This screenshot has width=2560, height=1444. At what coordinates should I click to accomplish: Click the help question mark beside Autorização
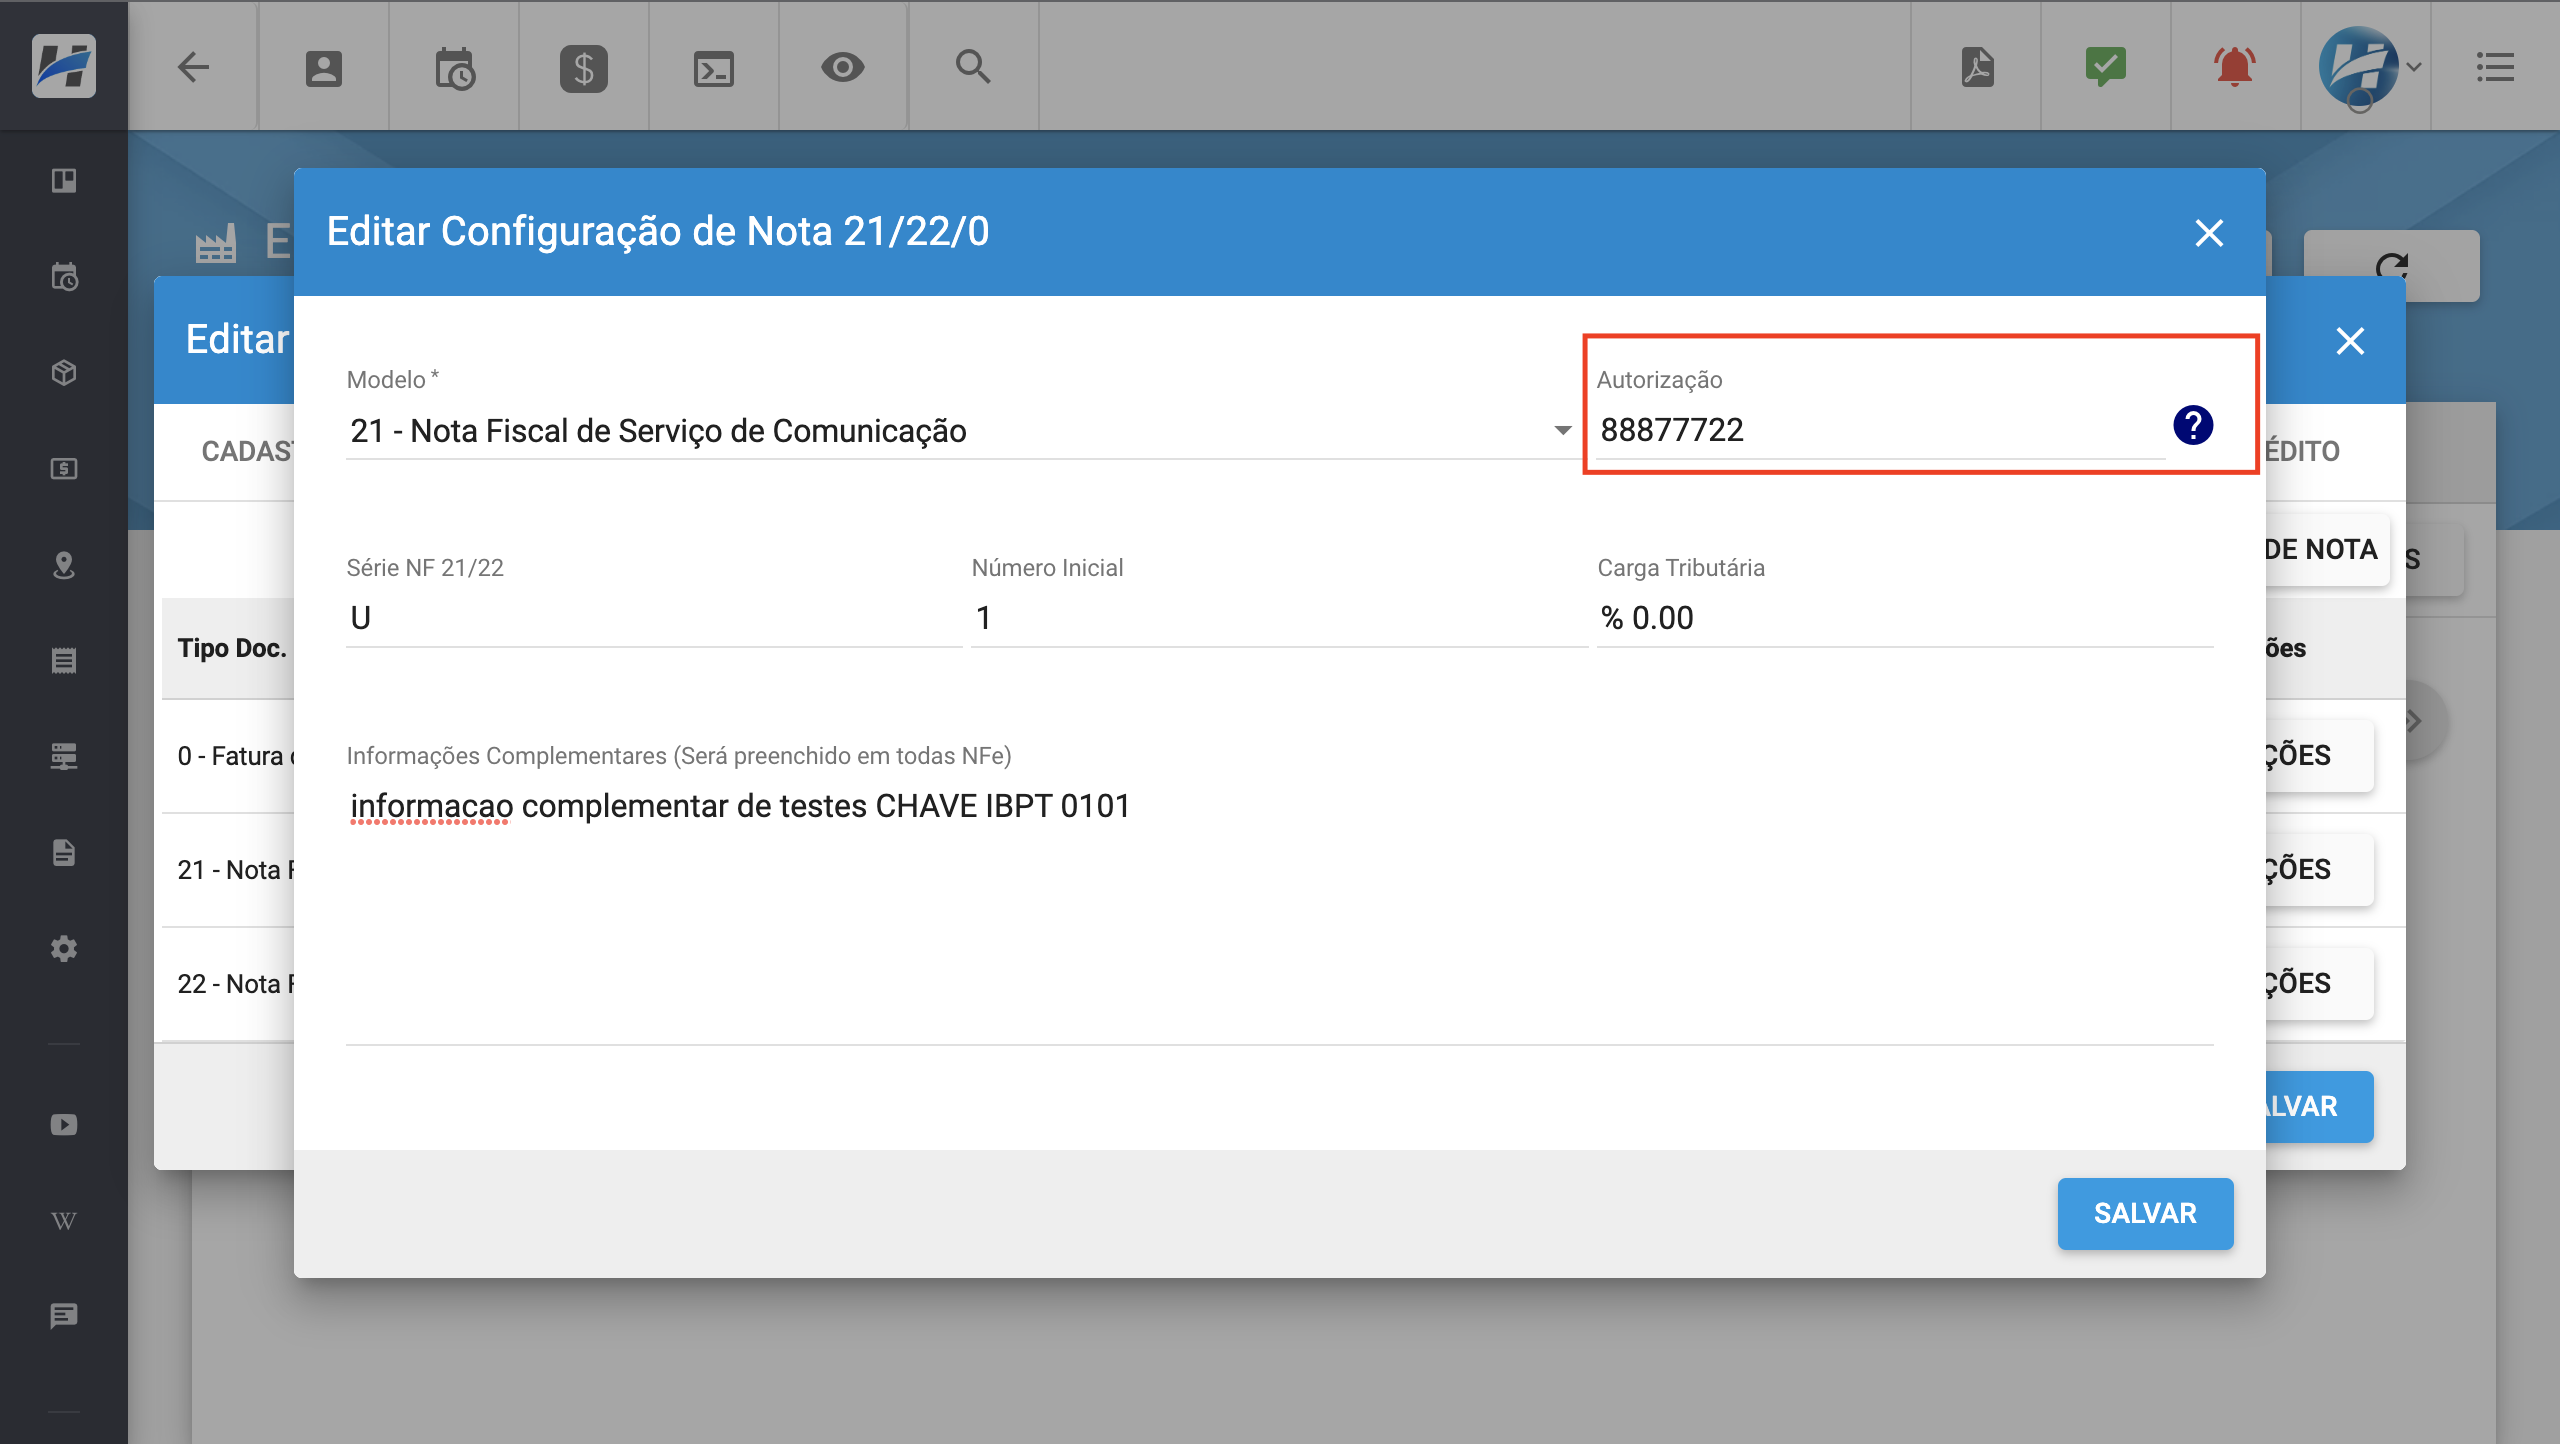click(2193, 425)
